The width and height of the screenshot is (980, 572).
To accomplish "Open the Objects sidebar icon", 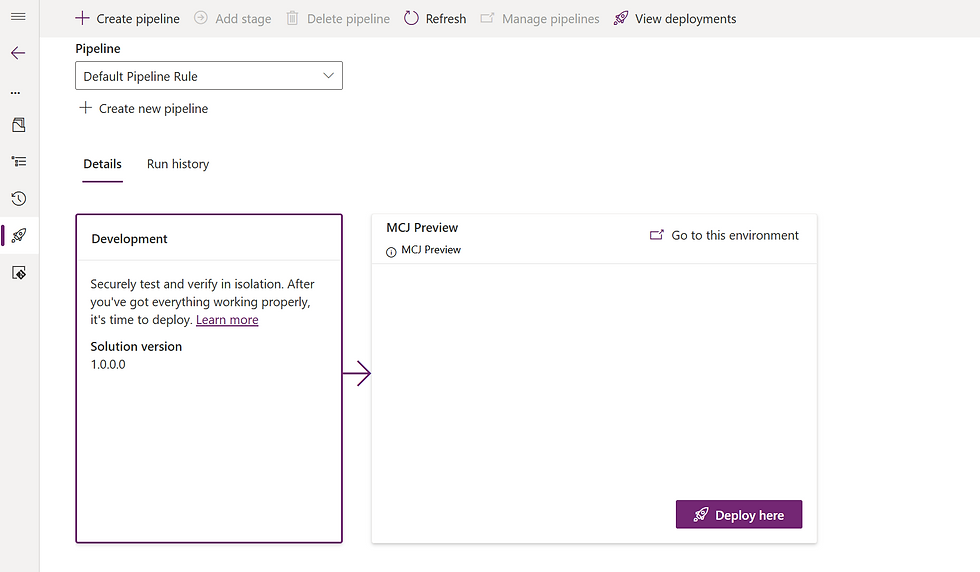I will (19, 125).
